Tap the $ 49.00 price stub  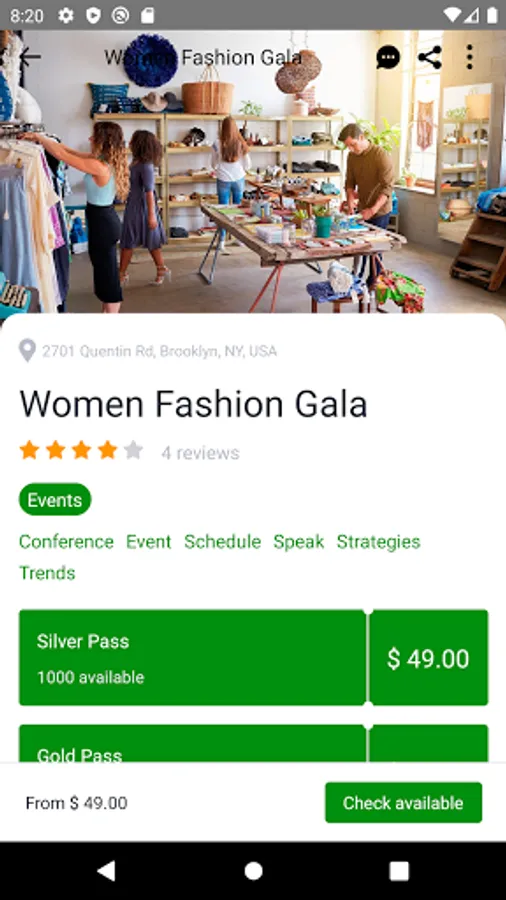[x=429, y=658]
